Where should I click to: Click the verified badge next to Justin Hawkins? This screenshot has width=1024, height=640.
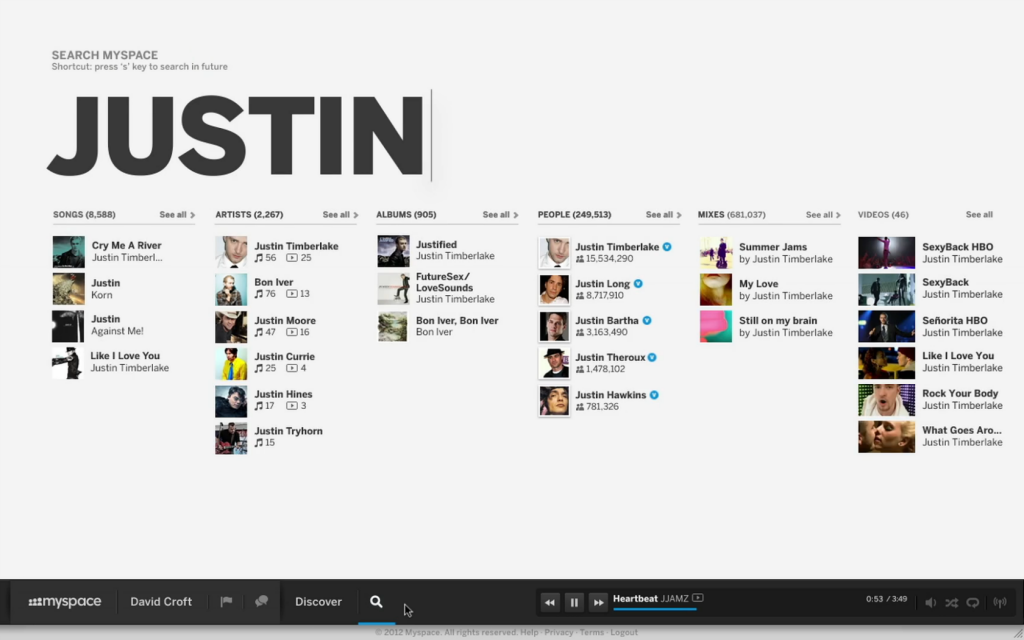[x=654, y=394]
